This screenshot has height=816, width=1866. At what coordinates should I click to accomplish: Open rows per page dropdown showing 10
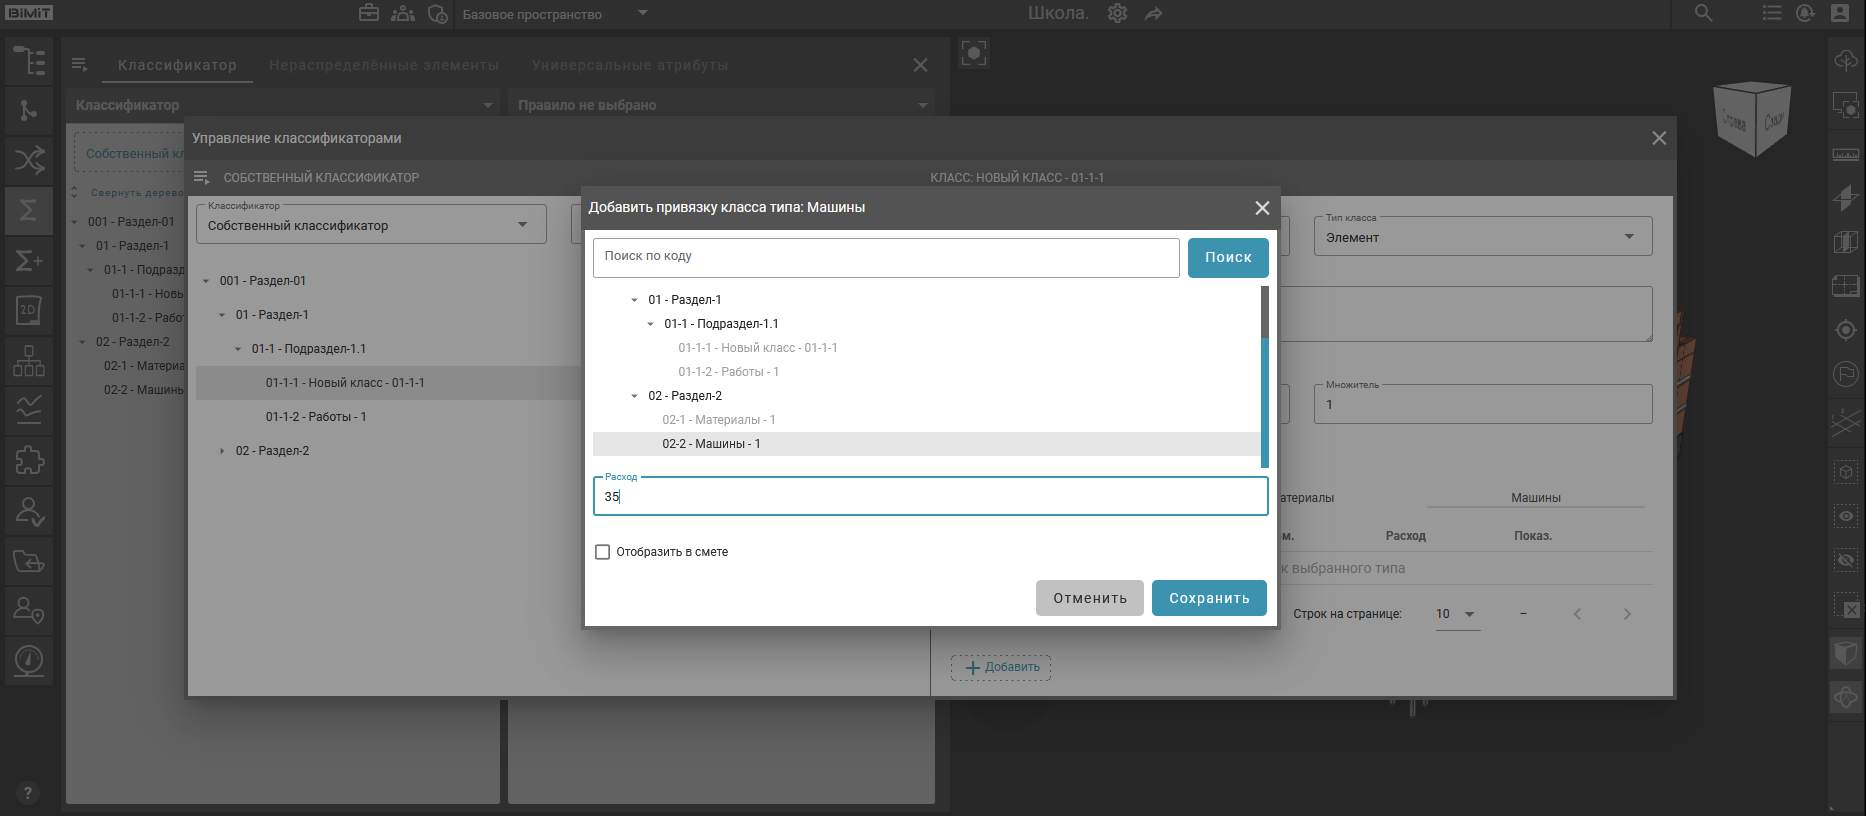coord(1456,614)
